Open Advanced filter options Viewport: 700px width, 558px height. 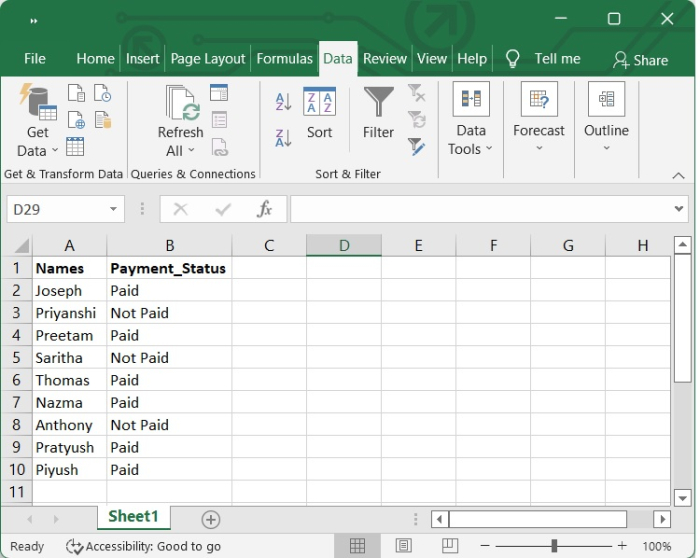417,146
